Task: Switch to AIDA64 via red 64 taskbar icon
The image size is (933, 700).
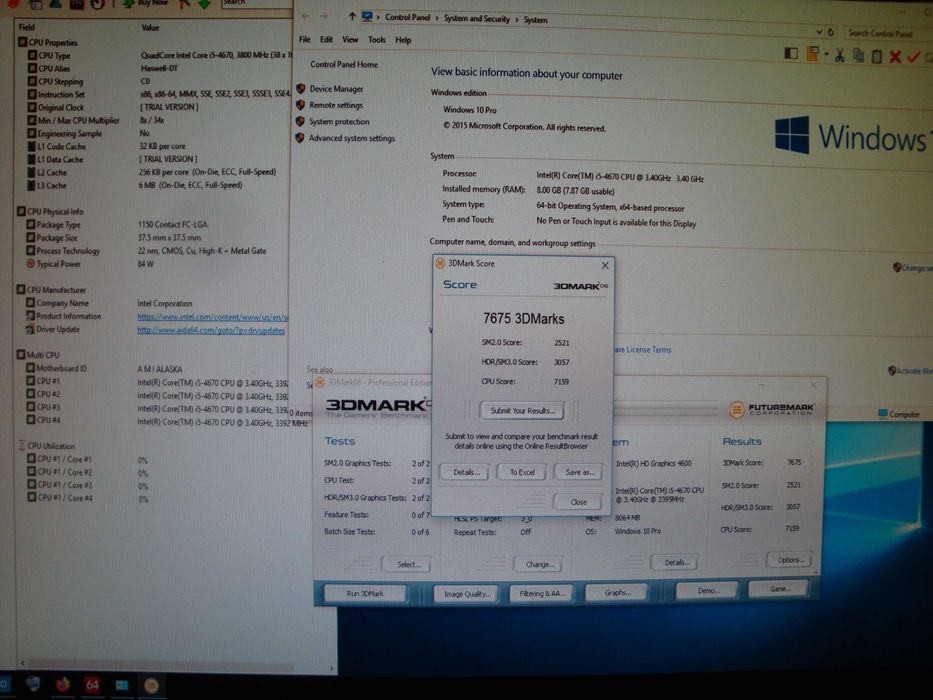Action: click(x=92, y=685)
